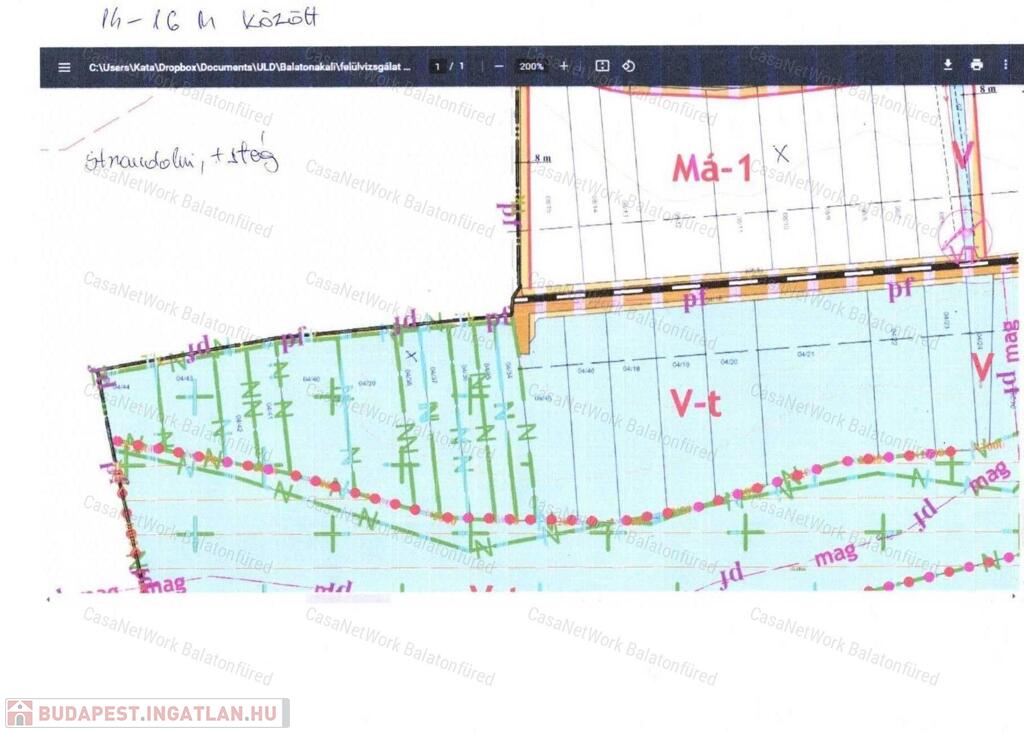Select the 200% zoom level field
This screenshot has height=733, width=1024.
pos(531,66)
